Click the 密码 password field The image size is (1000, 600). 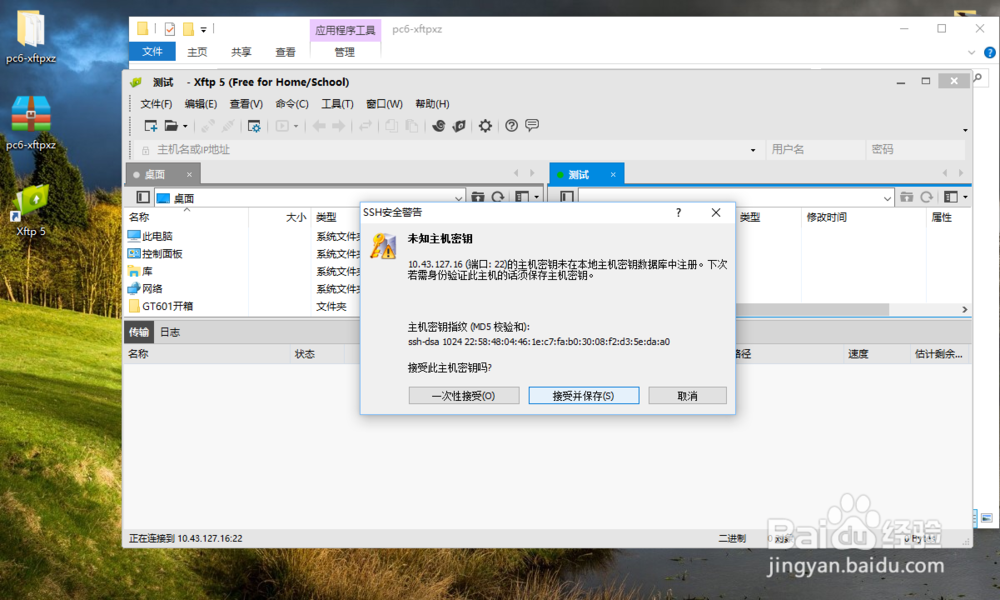pyautogui.click(x=916, y=149)
